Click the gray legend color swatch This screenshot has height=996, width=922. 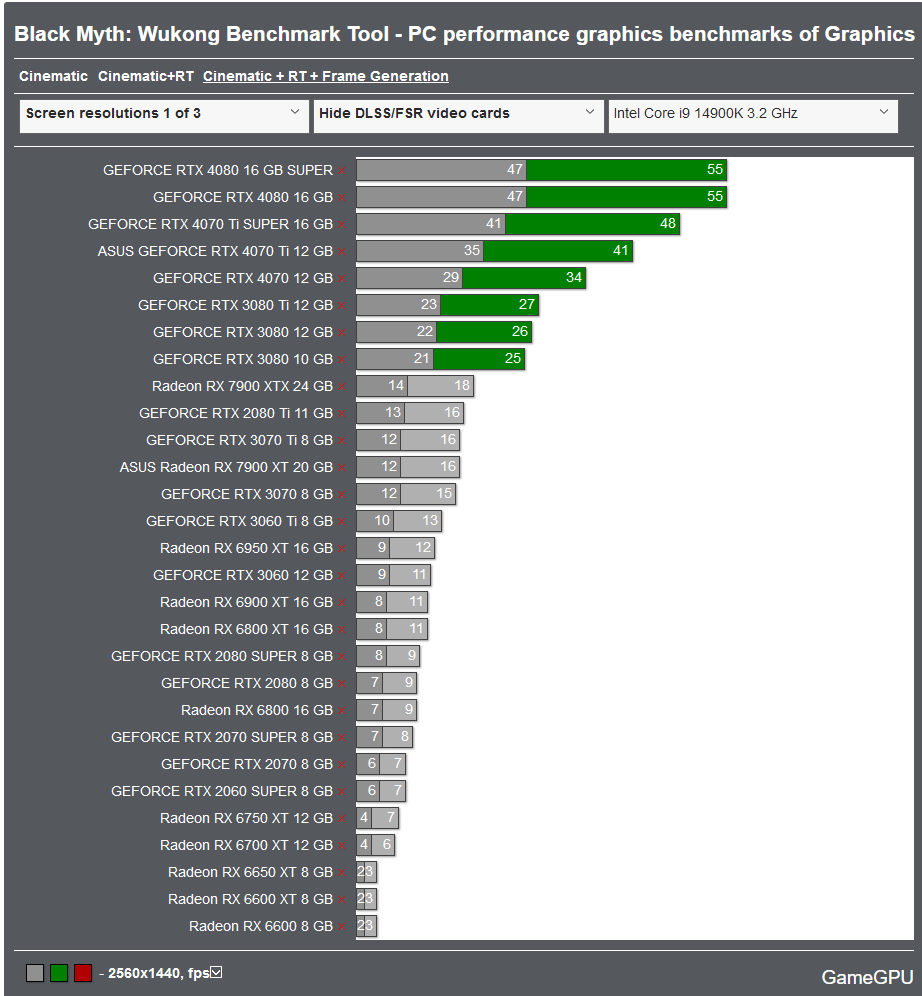(x=35, y=973)
